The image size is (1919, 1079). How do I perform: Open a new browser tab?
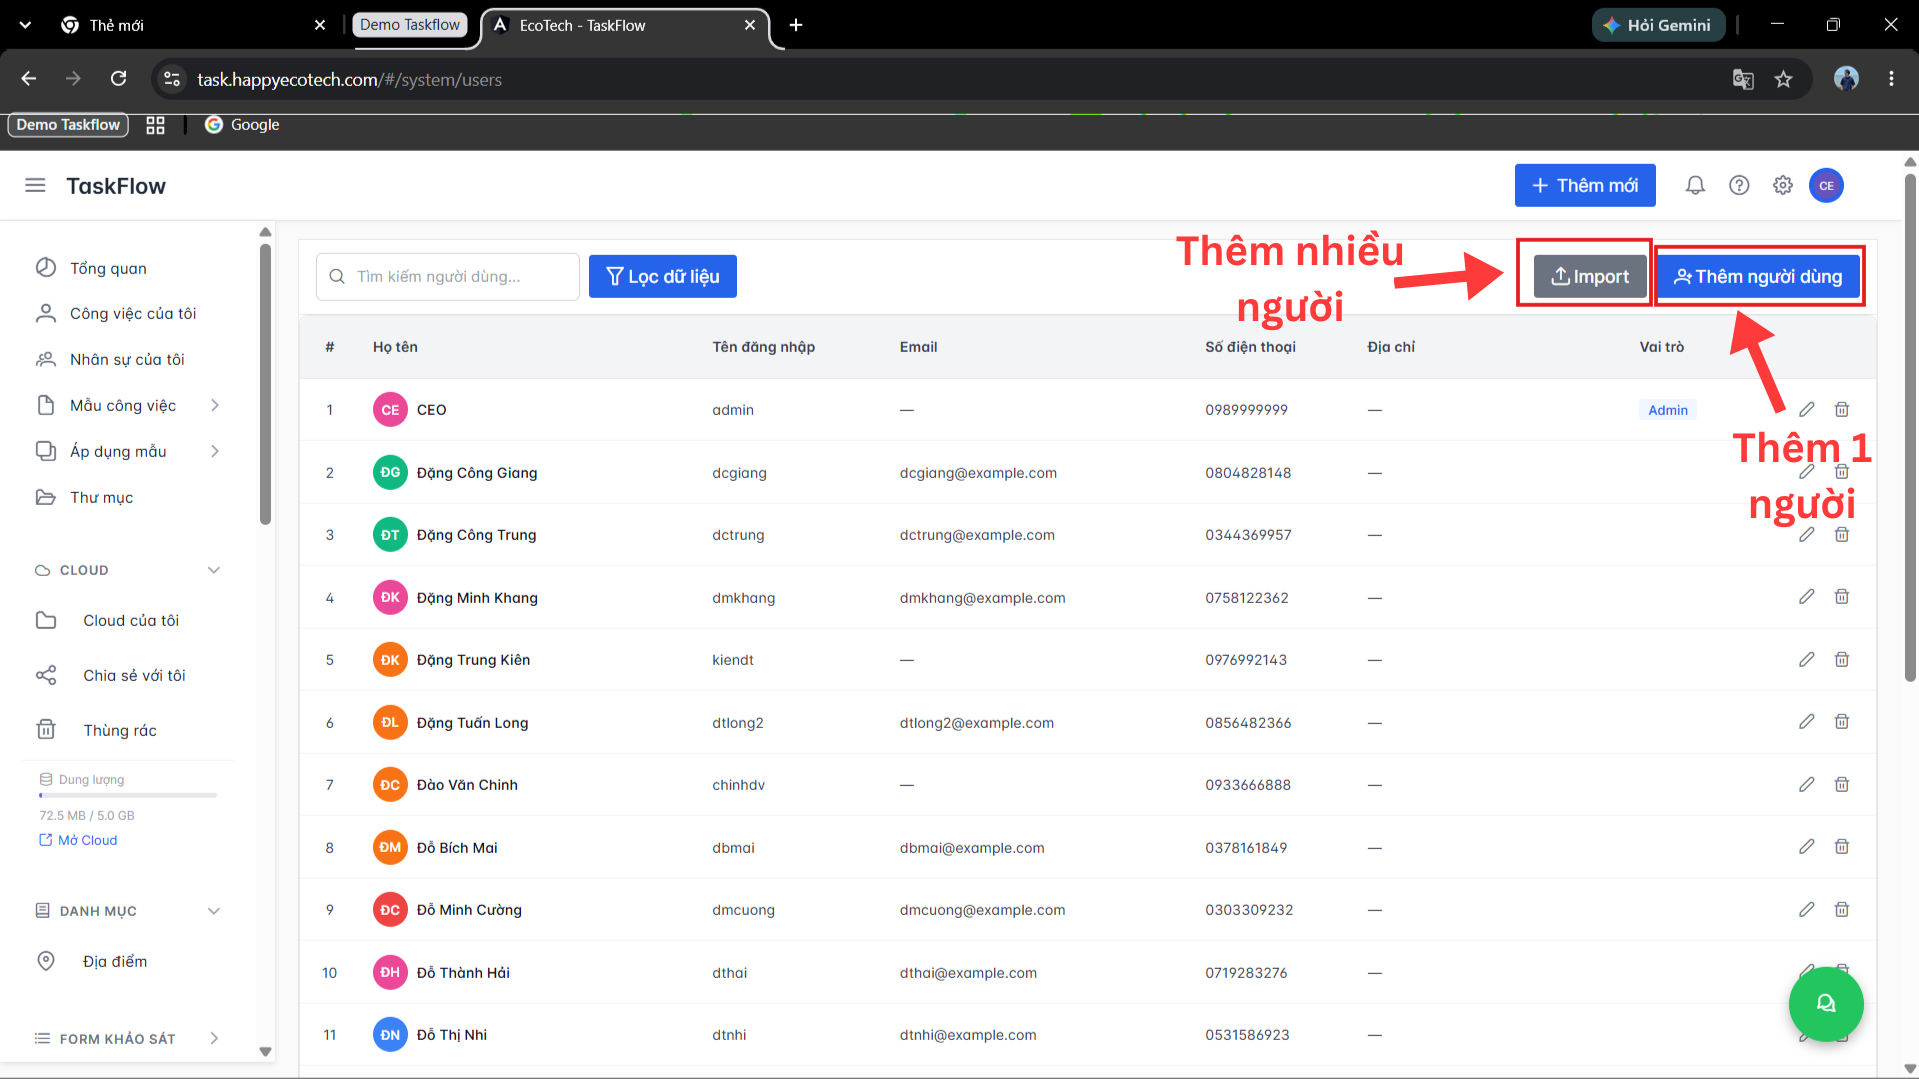[796, 25]
